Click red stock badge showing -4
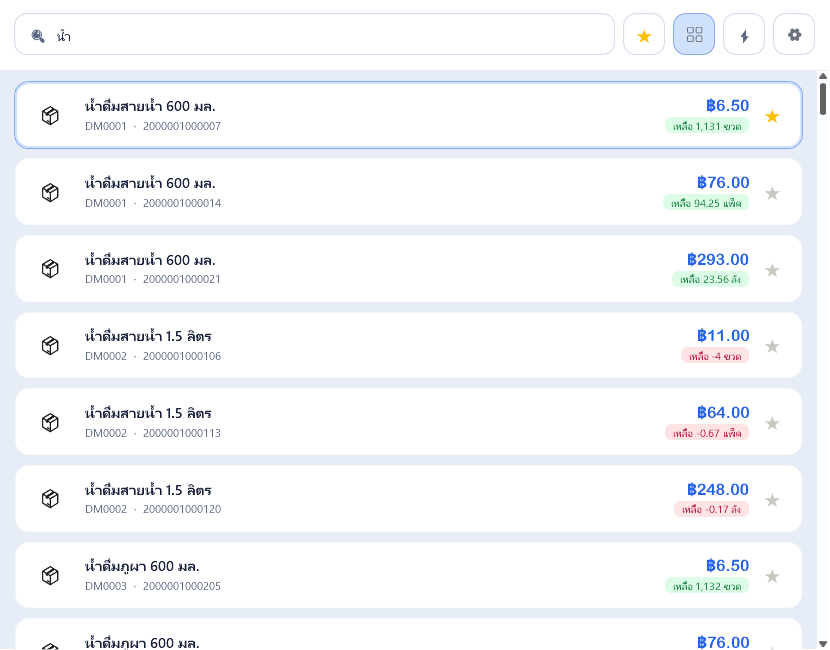 (x=715, y=356)
